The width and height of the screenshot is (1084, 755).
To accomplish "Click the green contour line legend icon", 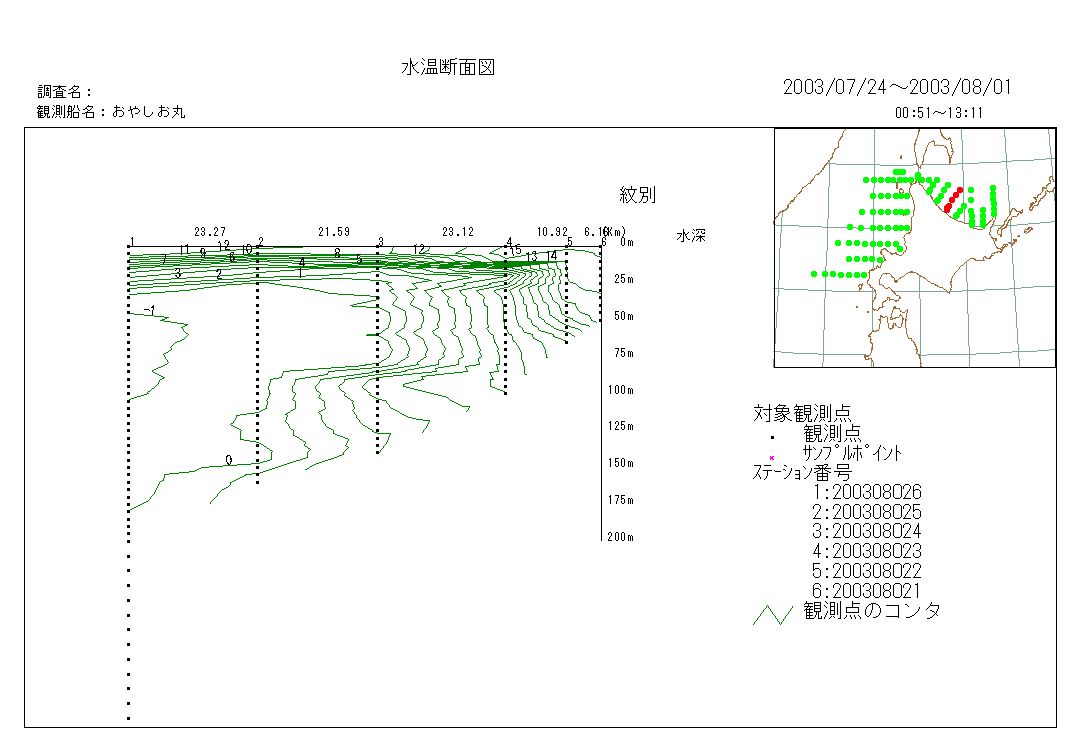I will pyautogui.click(x=772, y=614).
